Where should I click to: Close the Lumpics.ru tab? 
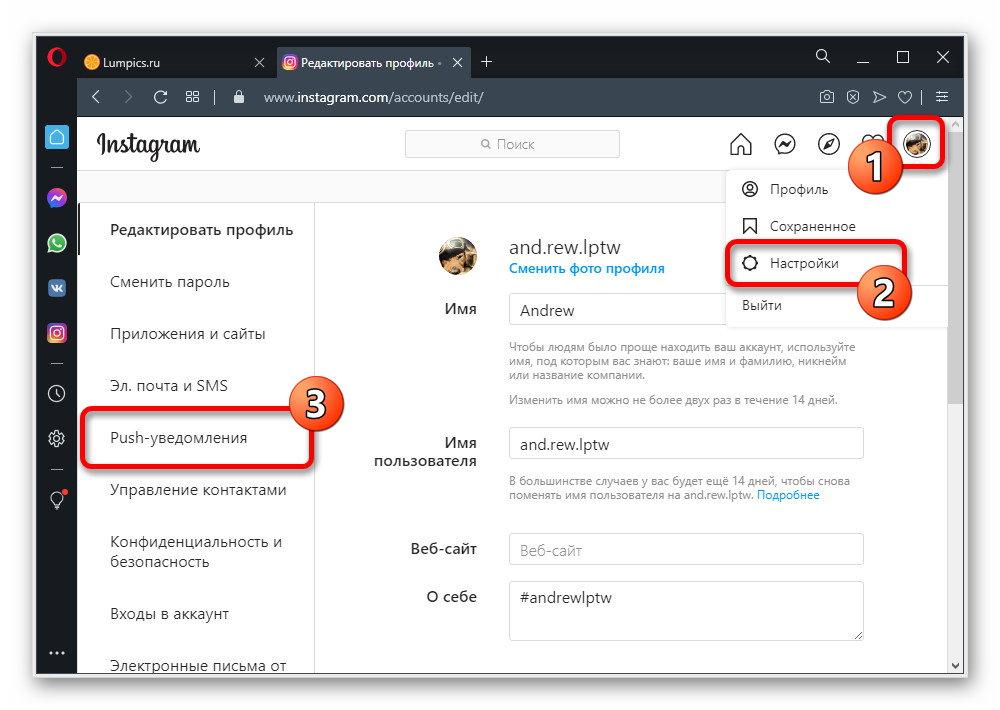pos(259,63)
